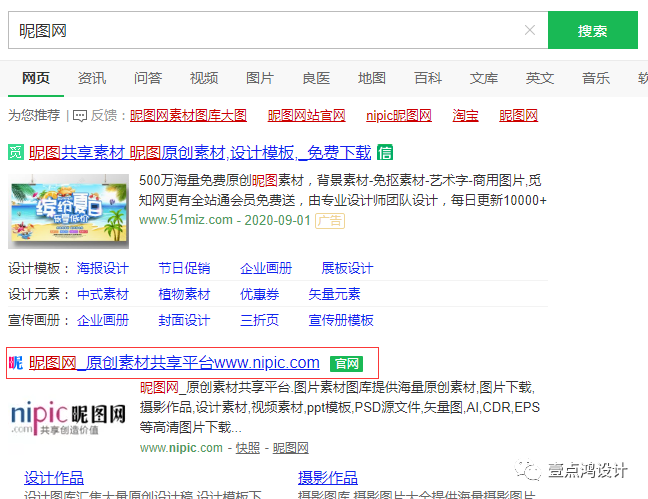The height and width of the screenshot is (499, 648).
Task: Open the 淘宝 suggestion link
Action: click(465, 115)
